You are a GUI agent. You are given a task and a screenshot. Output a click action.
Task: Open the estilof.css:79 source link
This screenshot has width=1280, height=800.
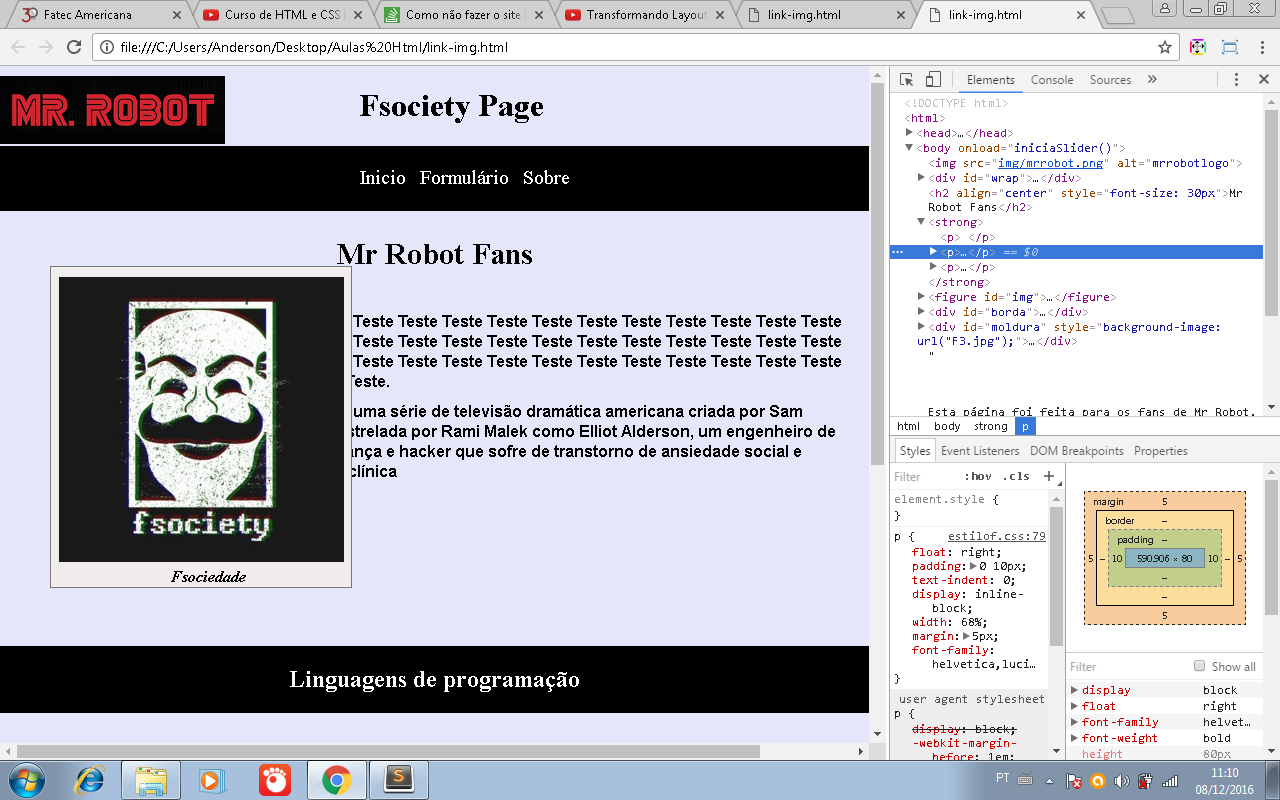click(x=996, y=536)
